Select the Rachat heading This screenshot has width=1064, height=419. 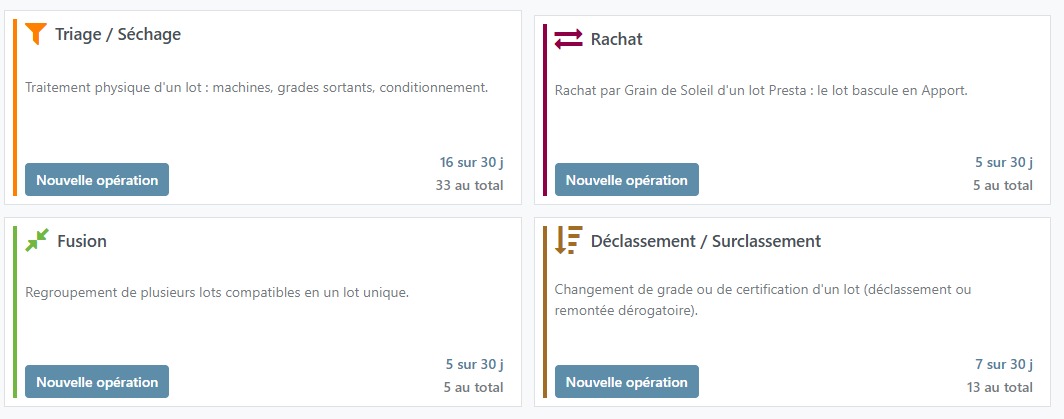click(616, 39)
